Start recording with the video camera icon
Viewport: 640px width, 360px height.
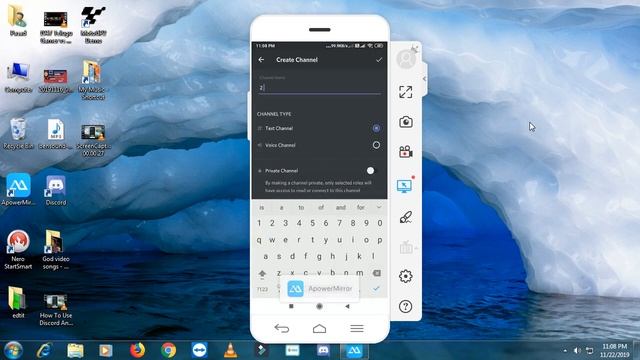tap(405, 152)
